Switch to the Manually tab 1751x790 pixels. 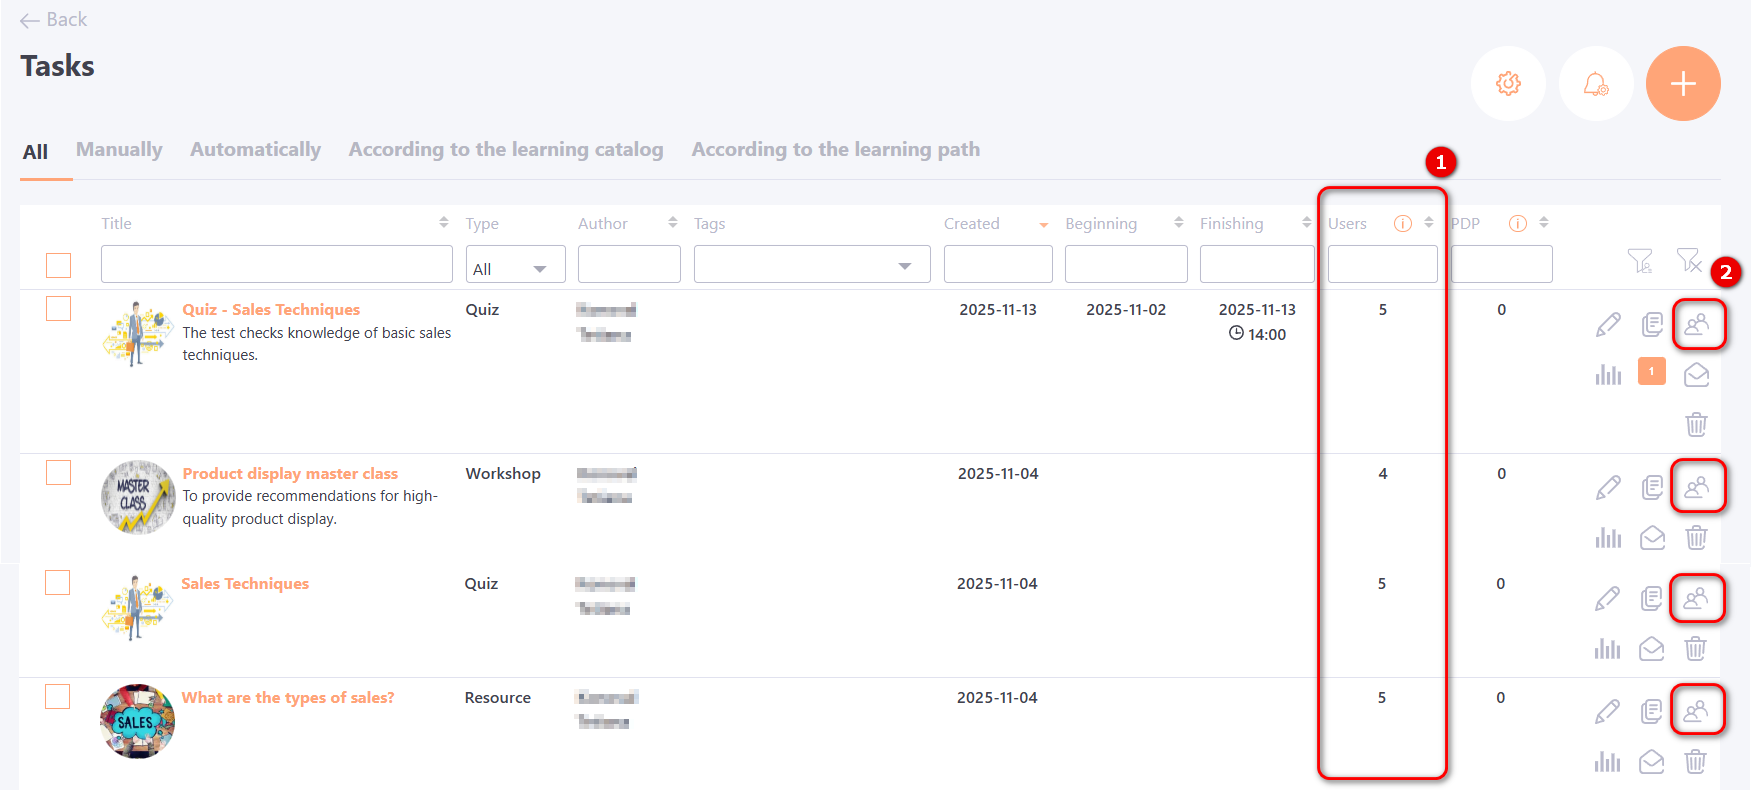click(x=119, y=150)
